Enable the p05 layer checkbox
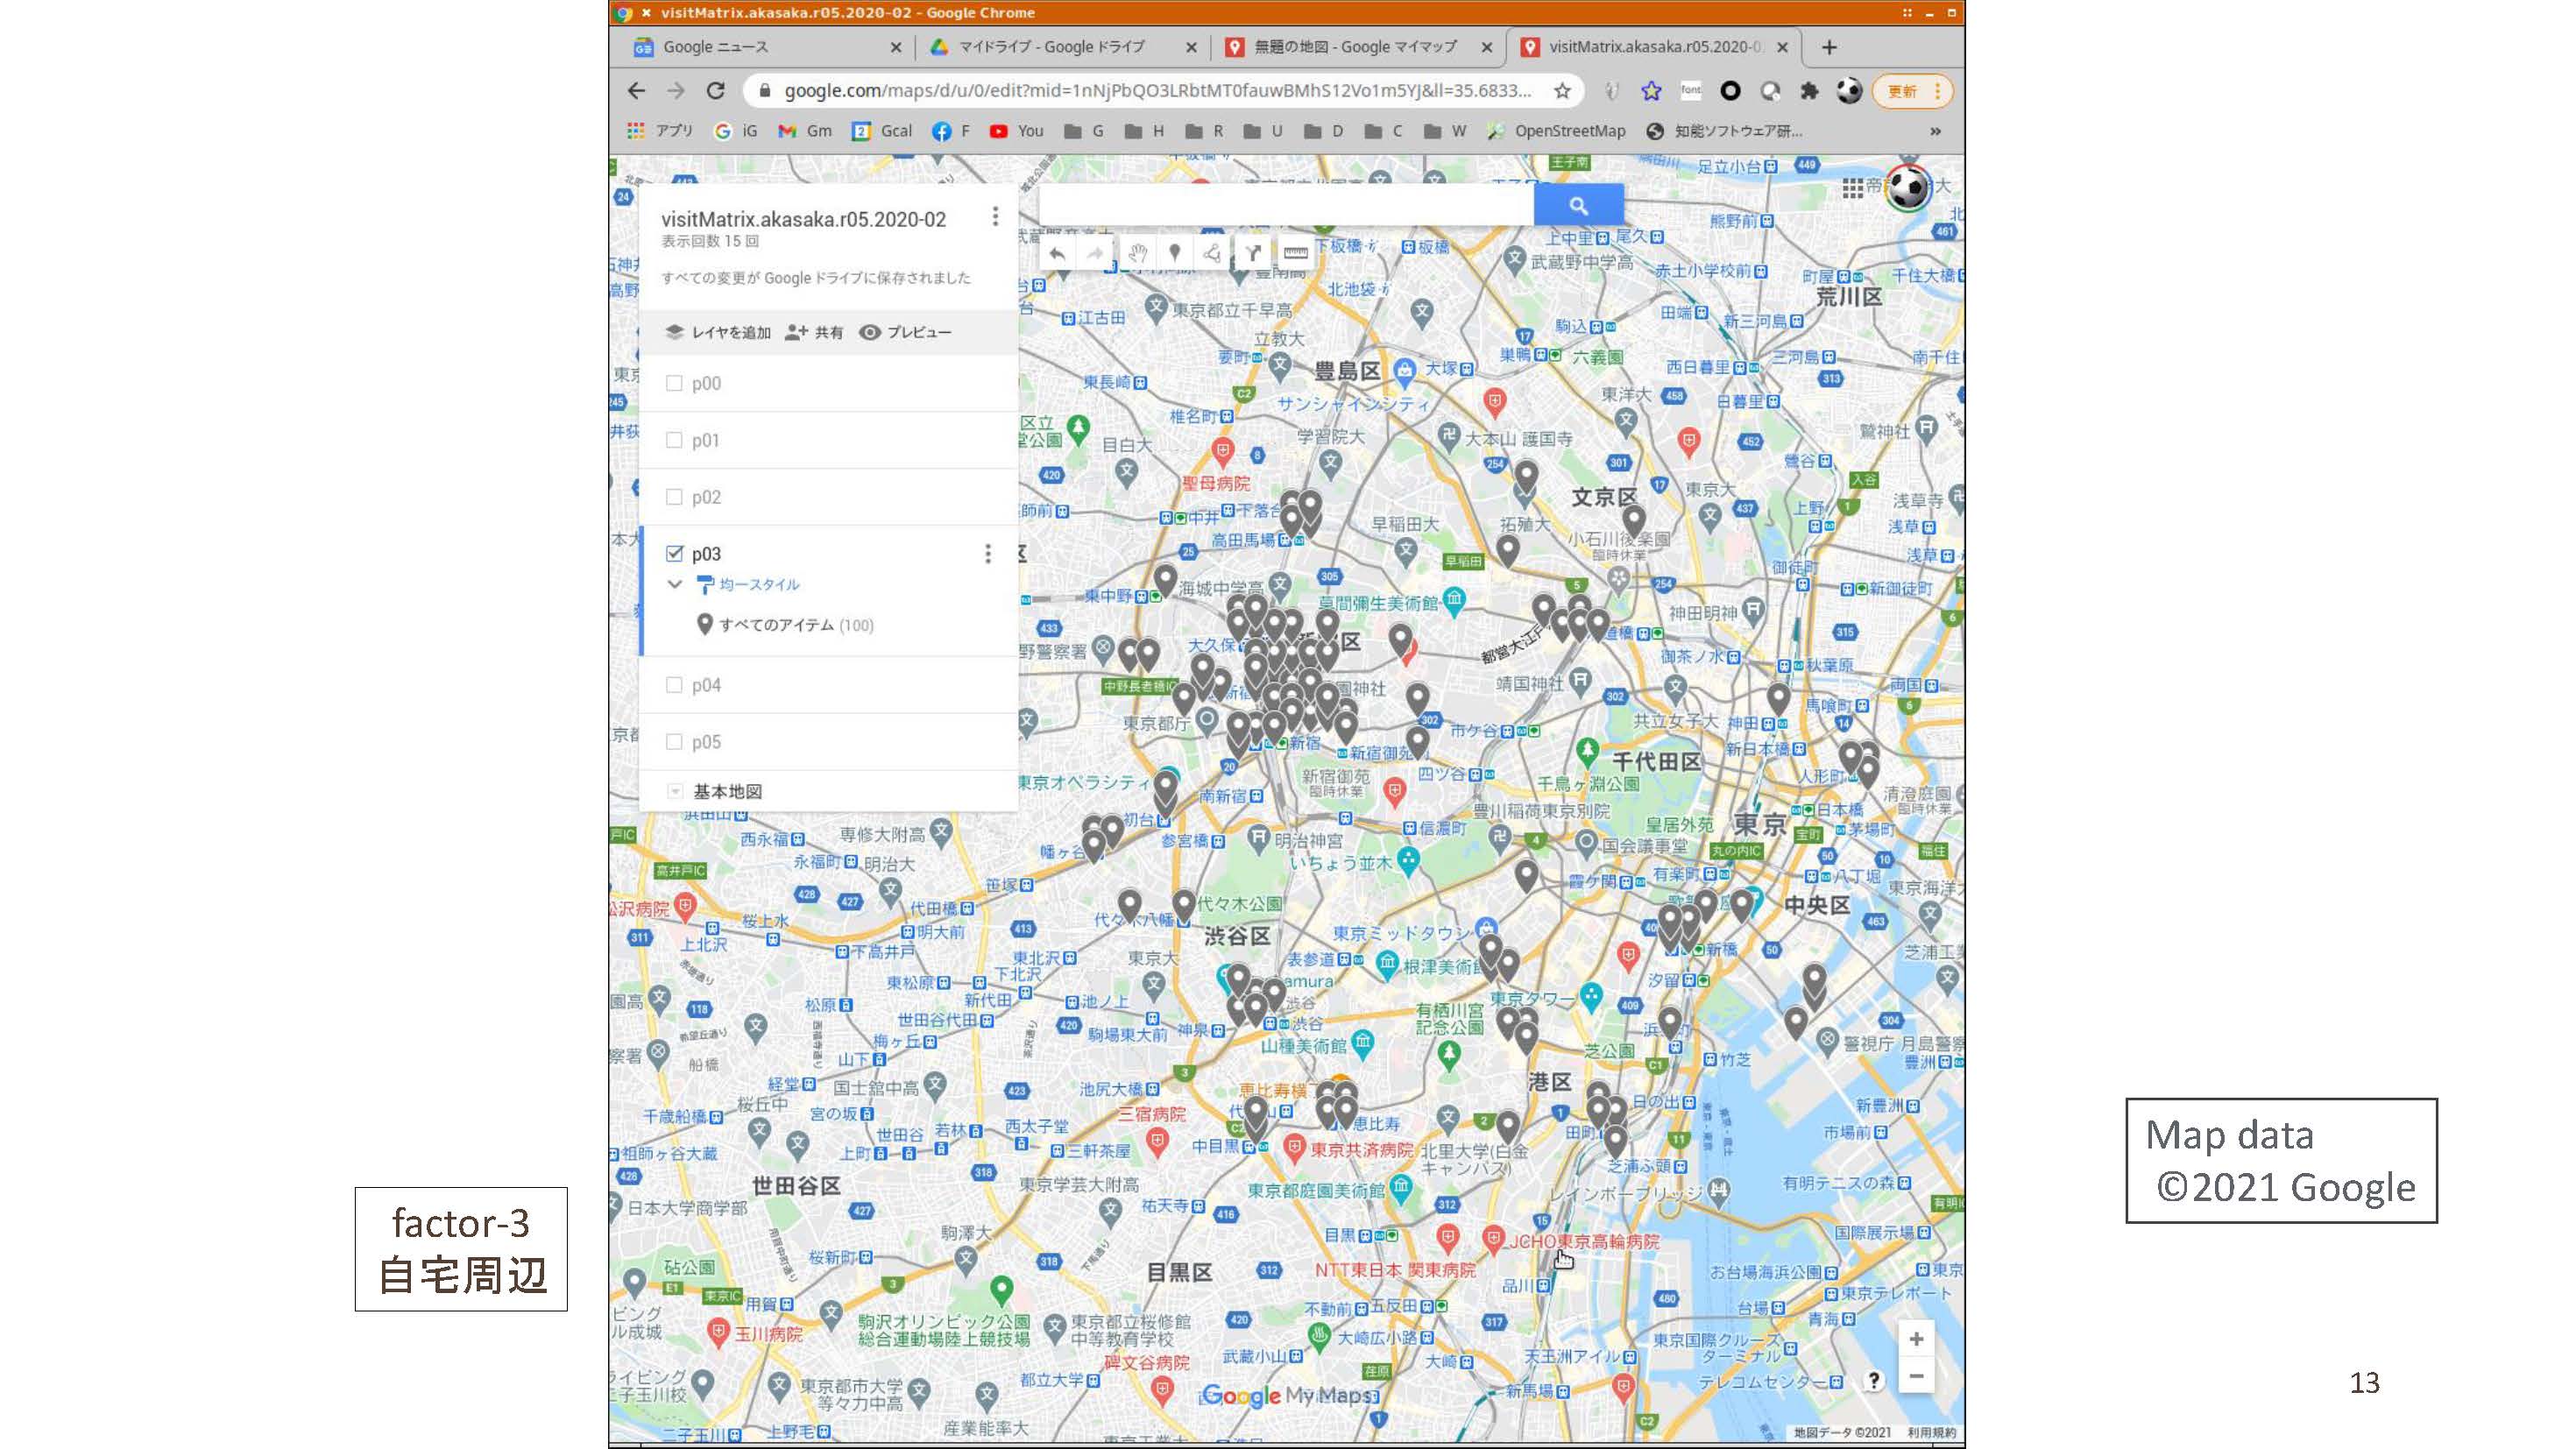This screenshot has width=2576, height=1449. point(674,742)
